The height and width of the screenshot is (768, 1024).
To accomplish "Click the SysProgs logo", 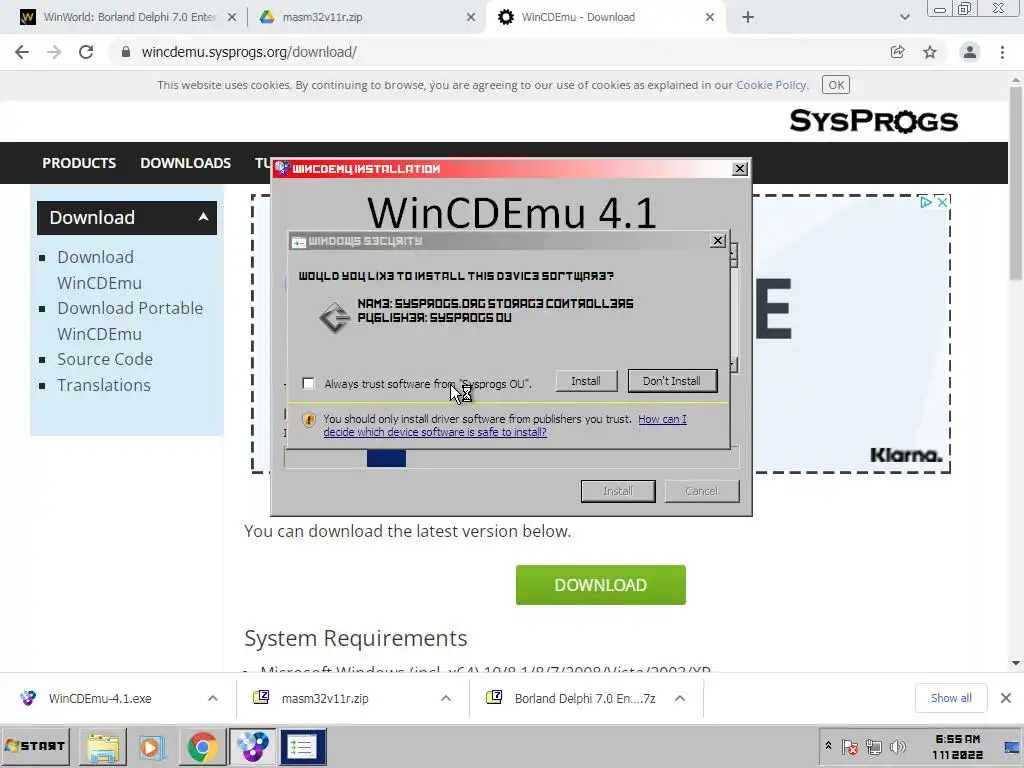I will tap(874, 121).
